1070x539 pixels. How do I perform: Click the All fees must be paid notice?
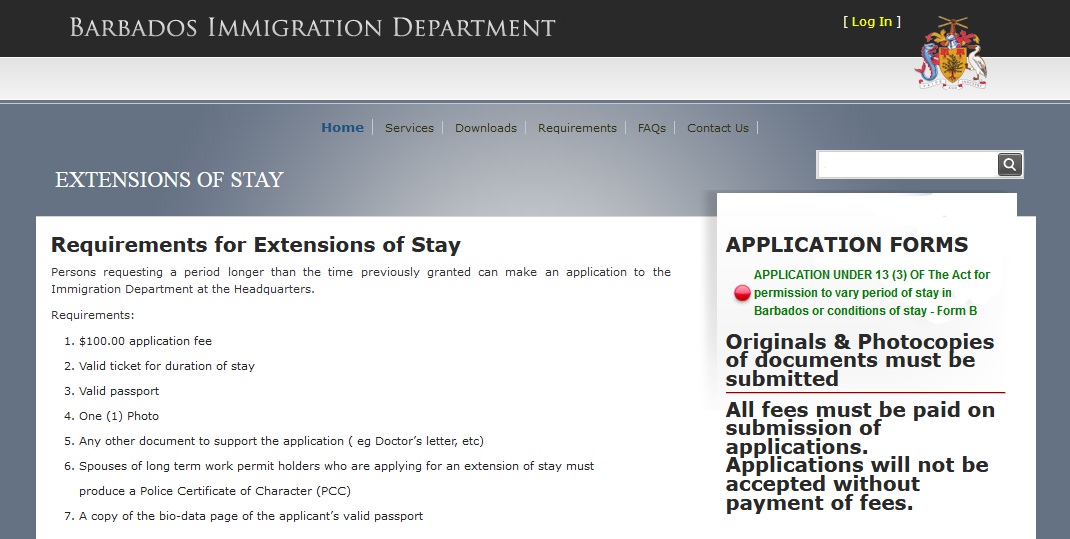tap(859, 456)
